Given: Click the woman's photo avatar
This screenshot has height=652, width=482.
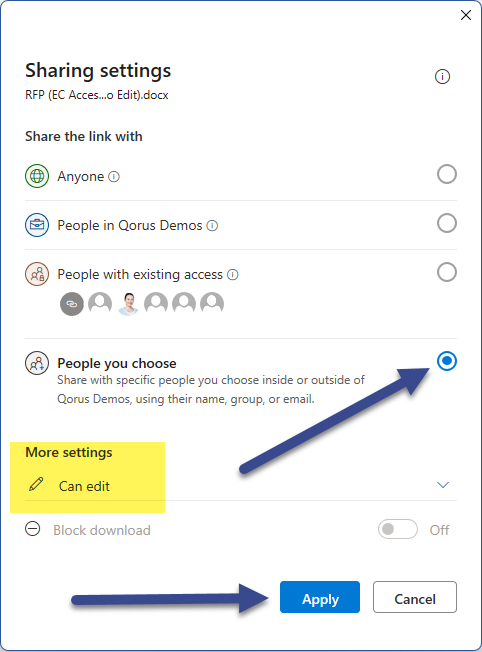Looking at the screenshot, I should [x=128, y=304].
